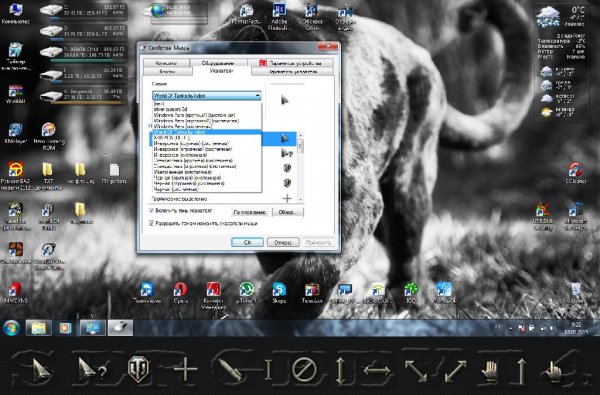Click the Отмена button

coord(283,242)
